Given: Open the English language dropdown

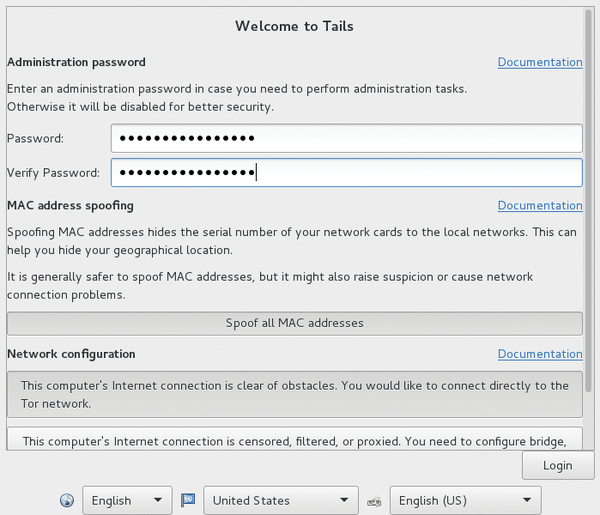Looking at the screenshot, I should coord(127,500).
